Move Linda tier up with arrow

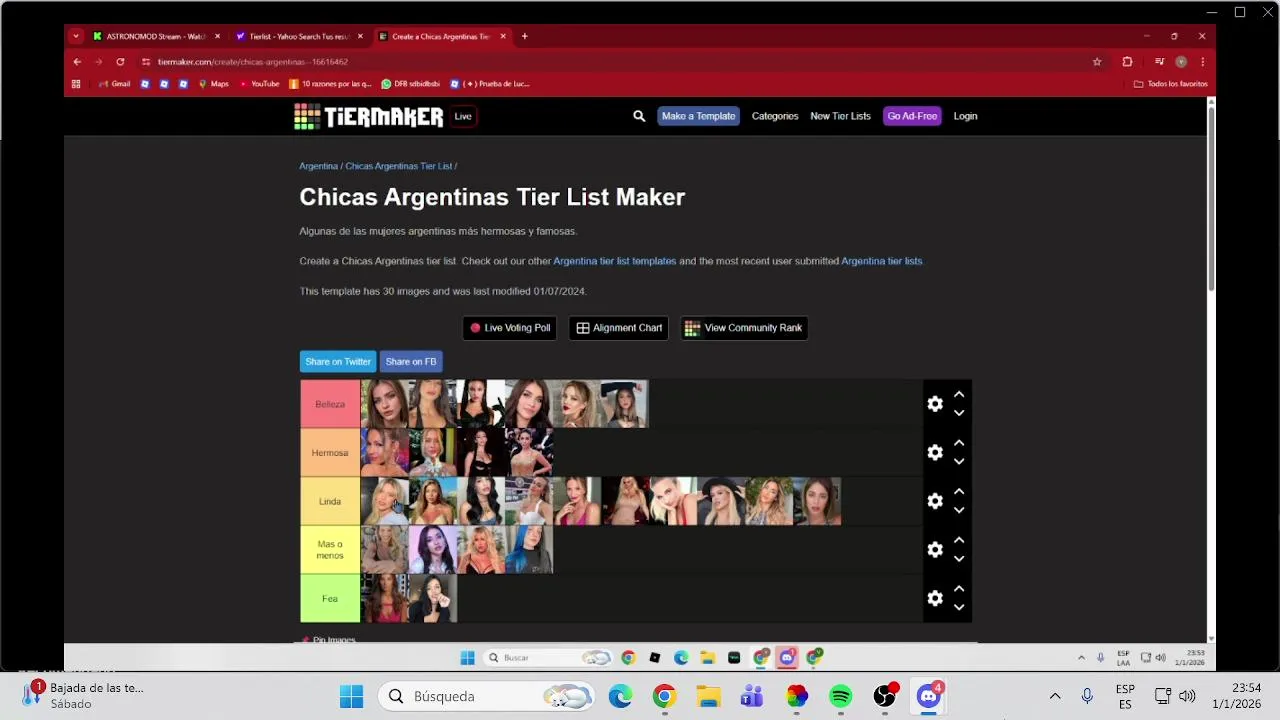point(959,492)
